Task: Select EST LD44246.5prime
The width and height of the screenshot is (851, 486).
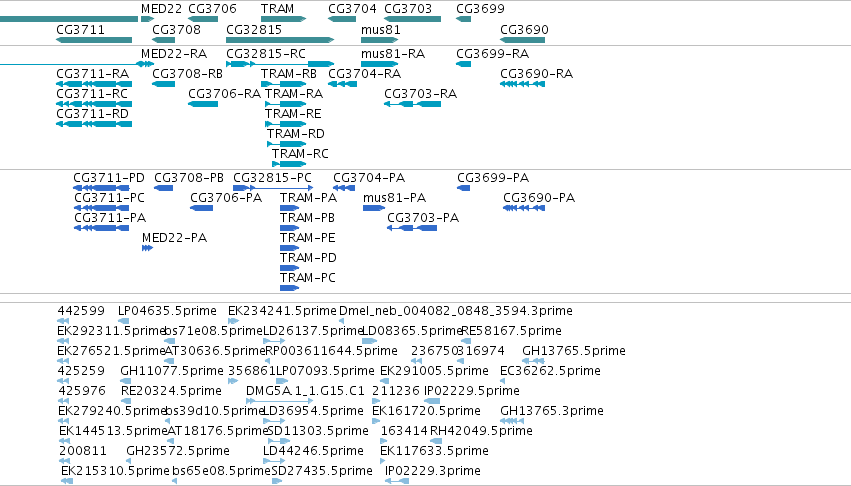Action: click(x=313, y=452)
